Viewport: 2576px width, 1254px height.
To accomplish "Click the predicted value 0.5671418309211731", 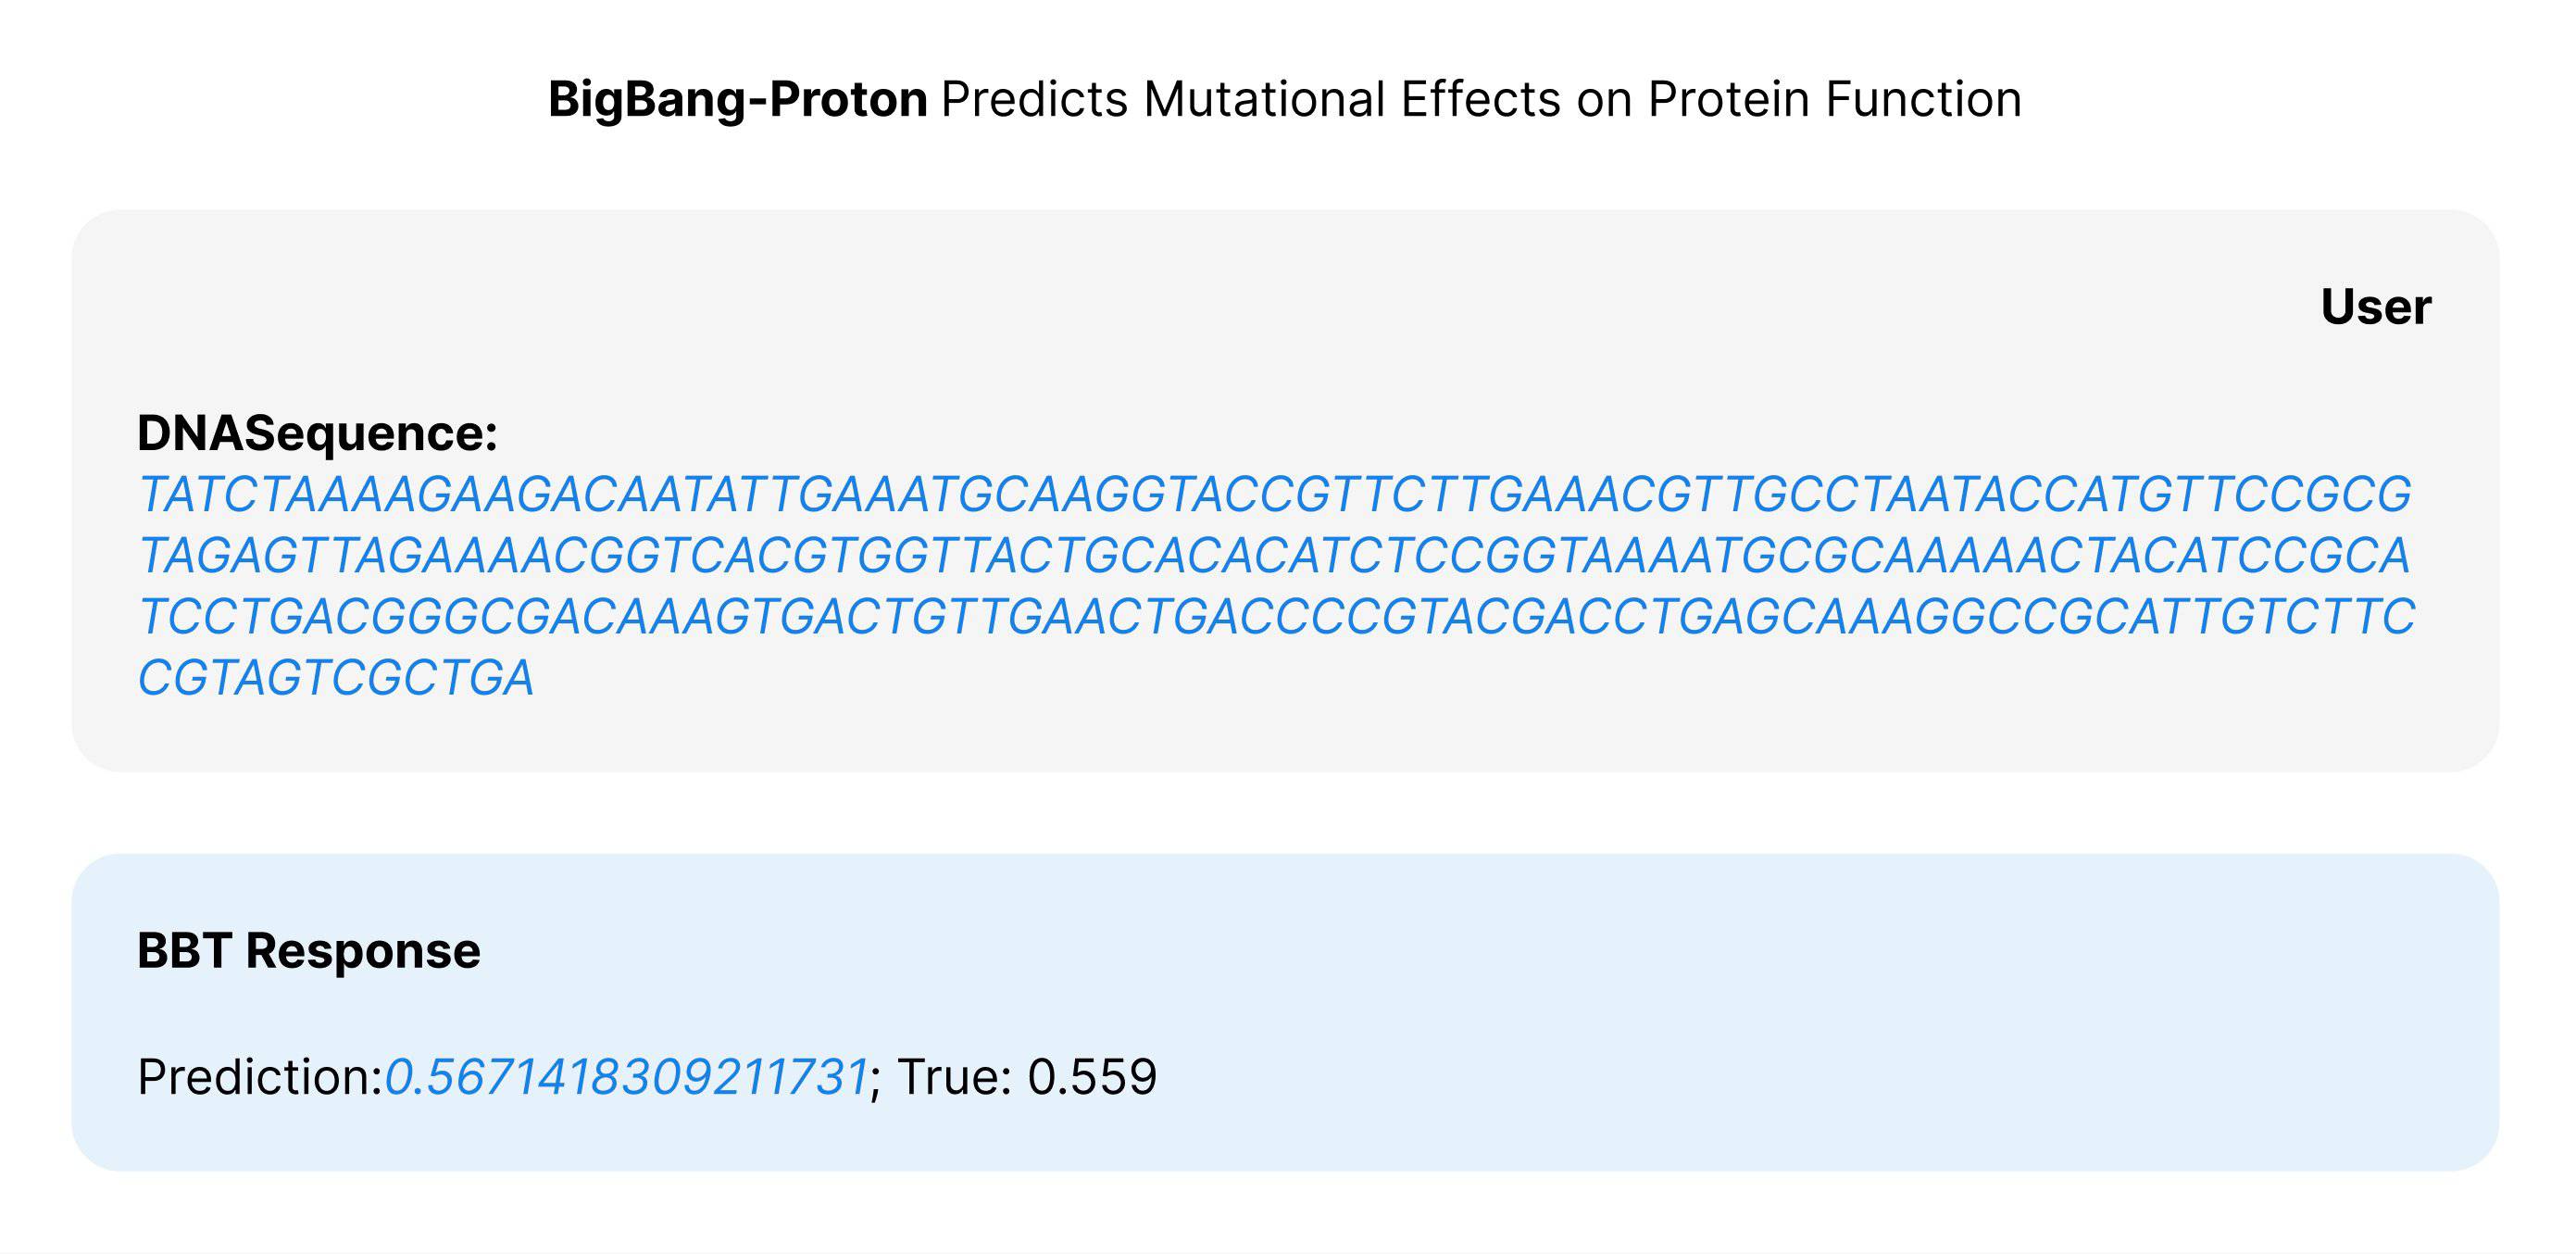I will (626, 1078).
